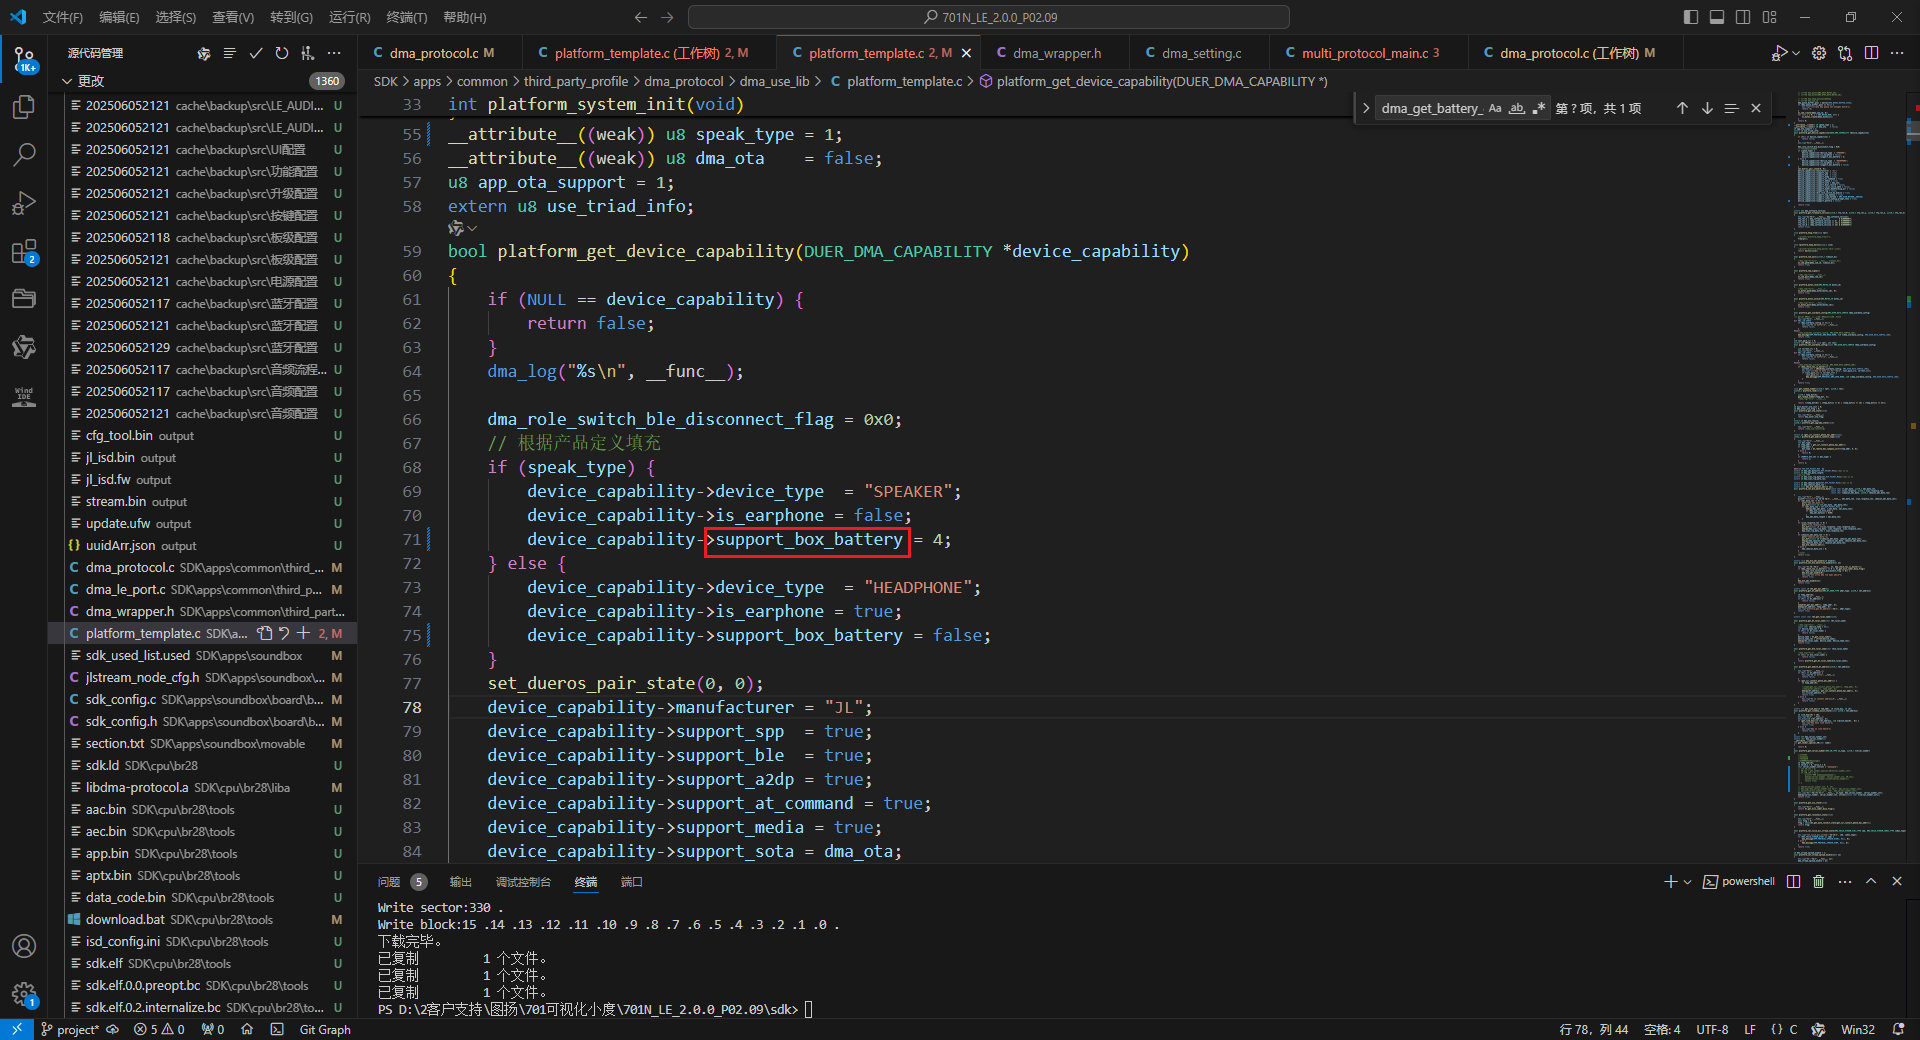
Task: Open new terminal profile dropdown
Action: (1688, 881)
